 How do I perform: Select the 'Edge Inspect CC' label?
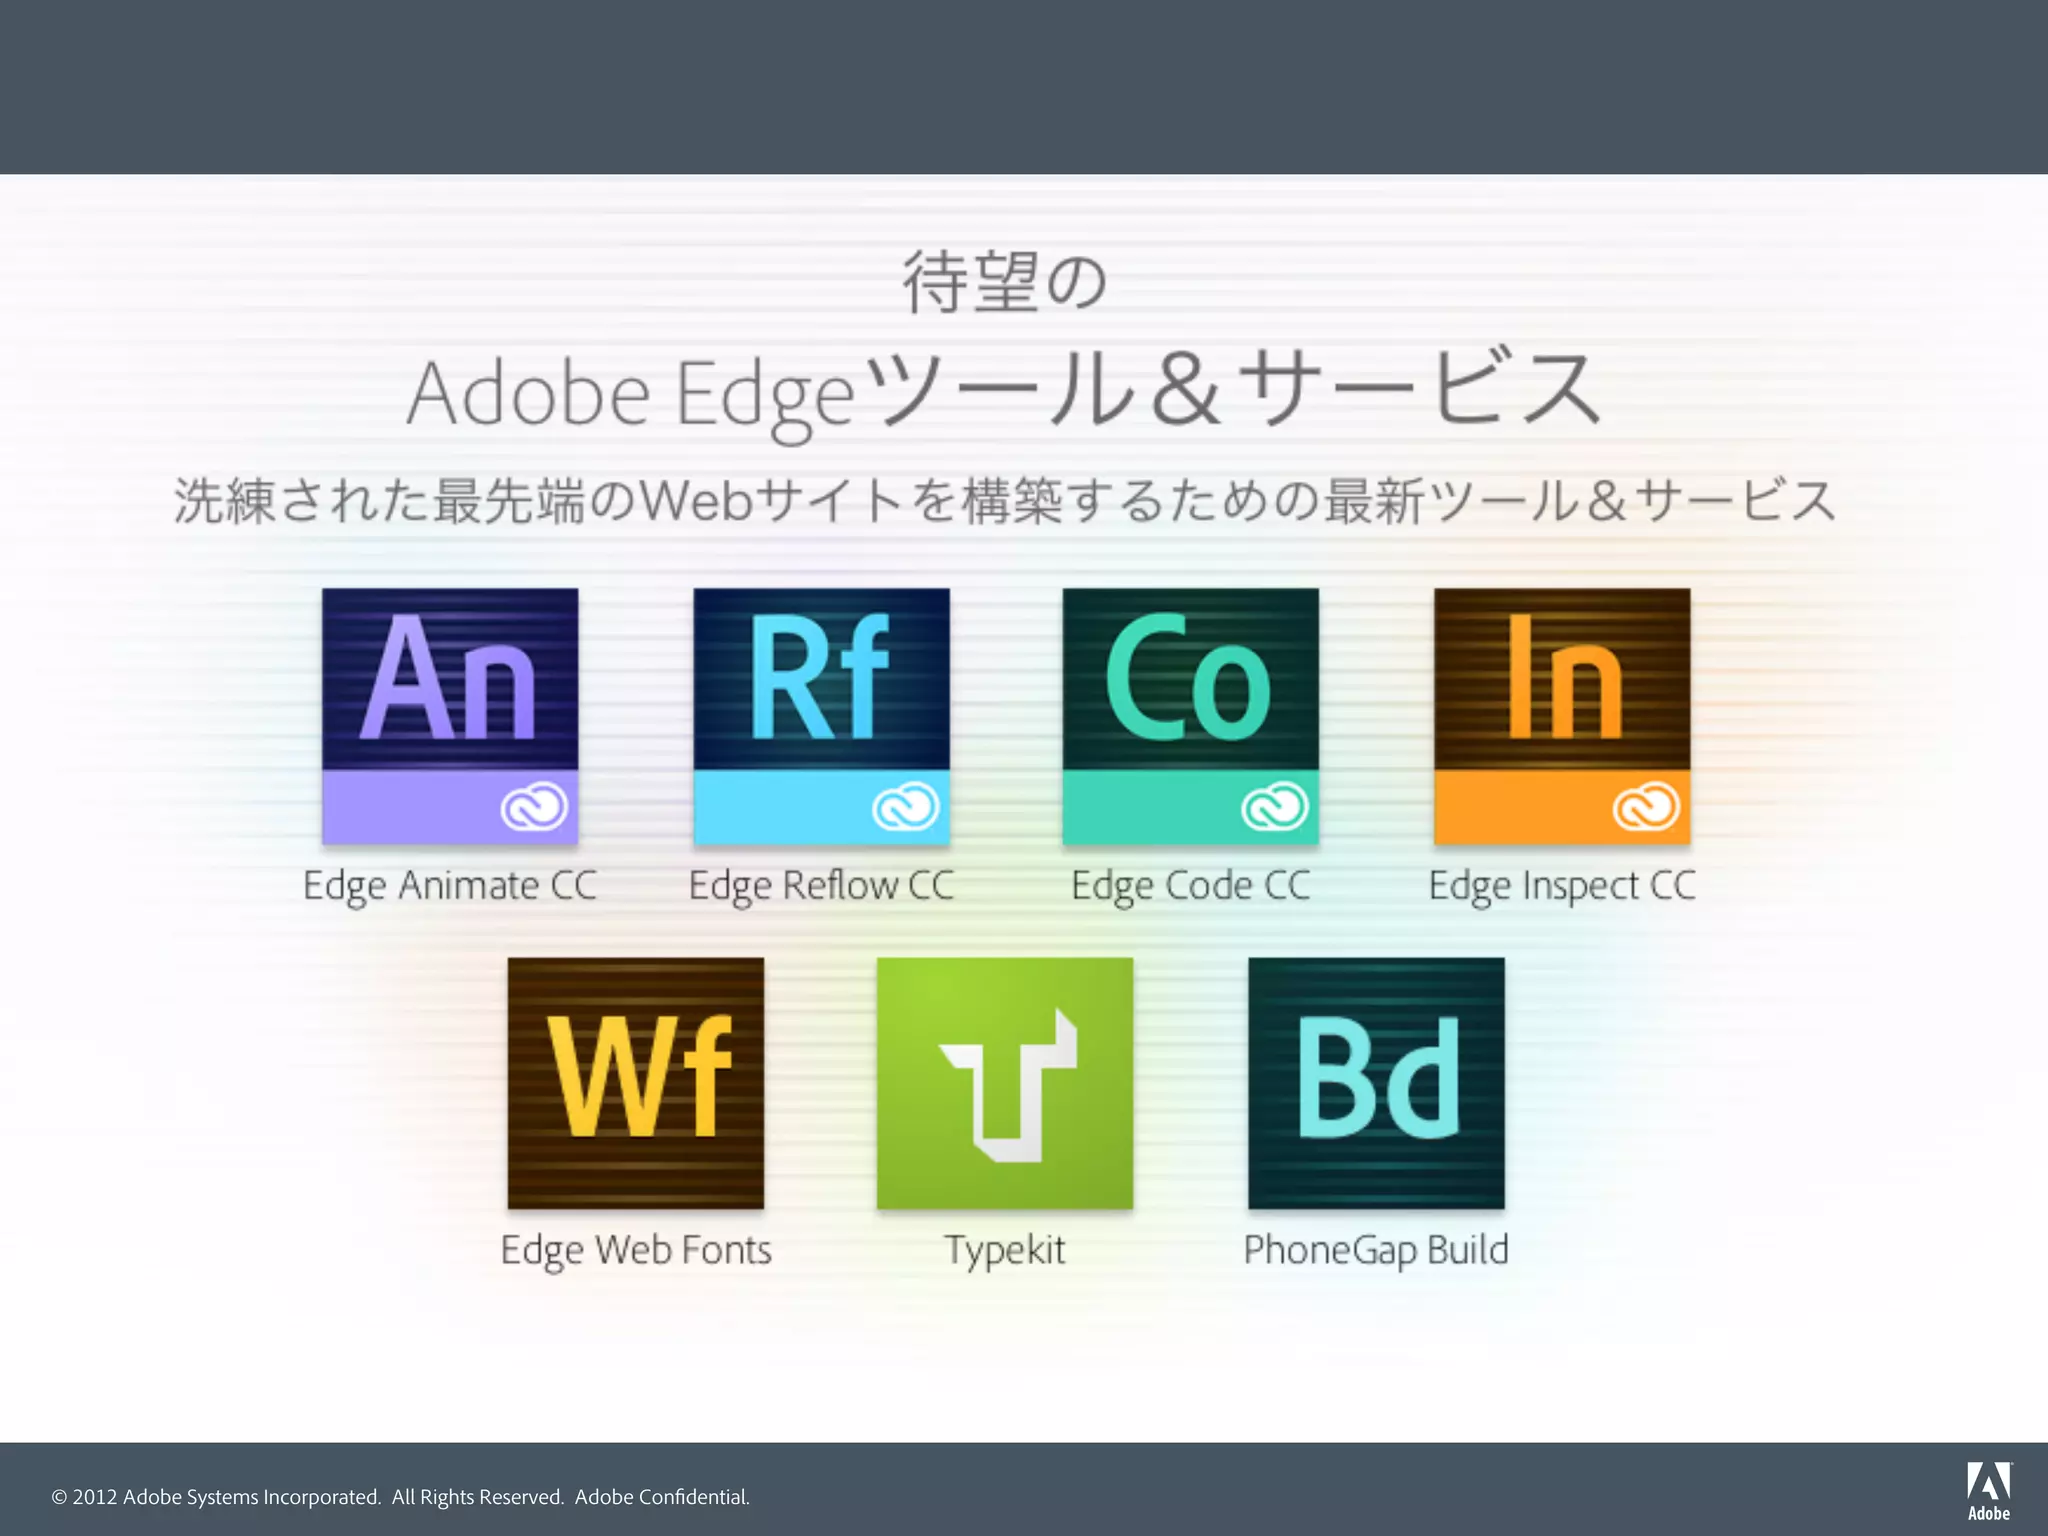pyautogui.click(x=1562, y=887)
